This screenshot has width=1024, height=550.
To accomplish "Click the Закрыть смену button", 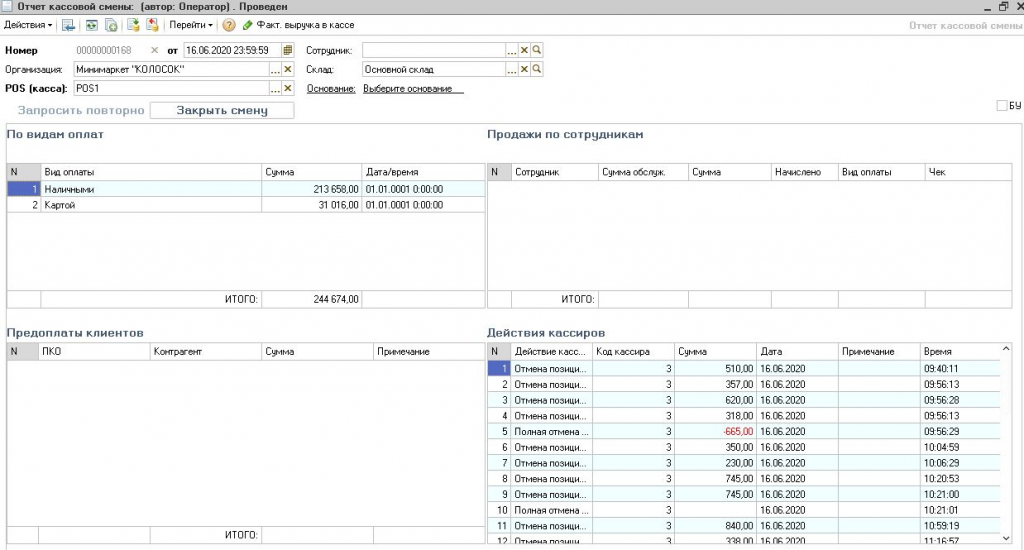I will (x=222, y=110).
